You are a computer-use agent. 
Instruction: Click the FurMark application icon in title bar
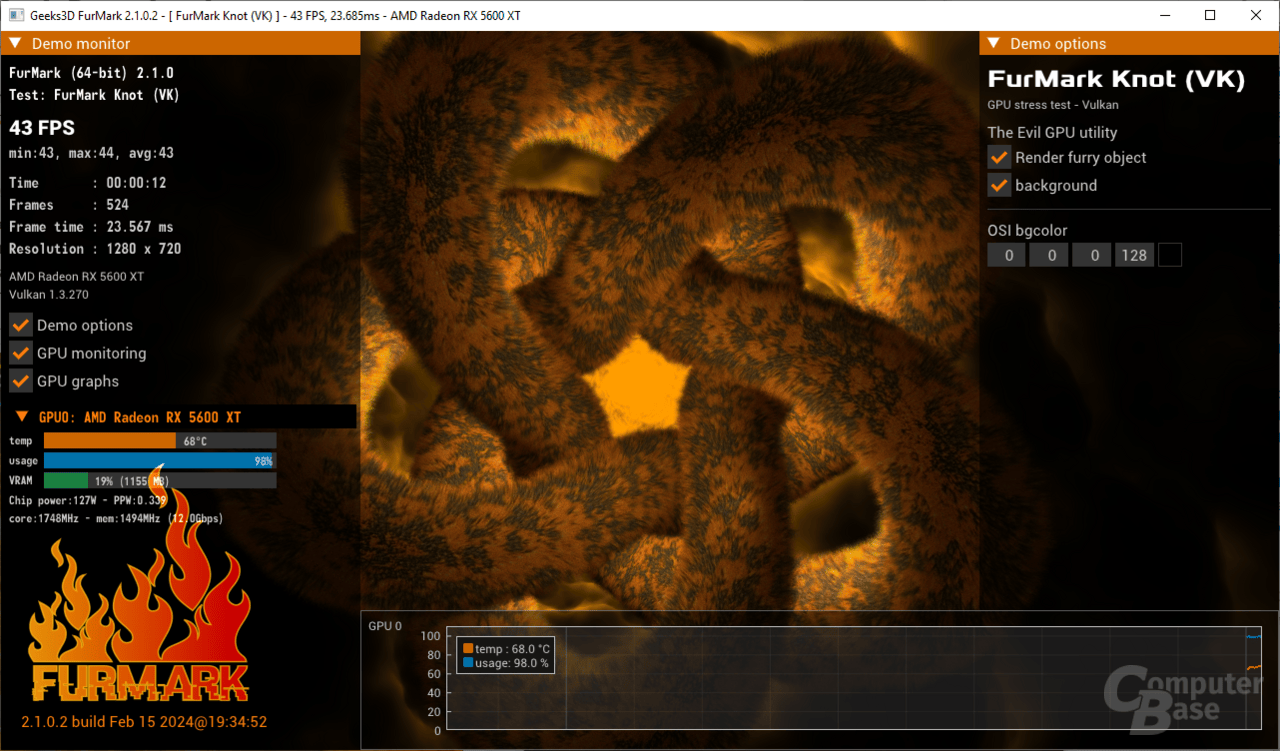pos(17,15)
